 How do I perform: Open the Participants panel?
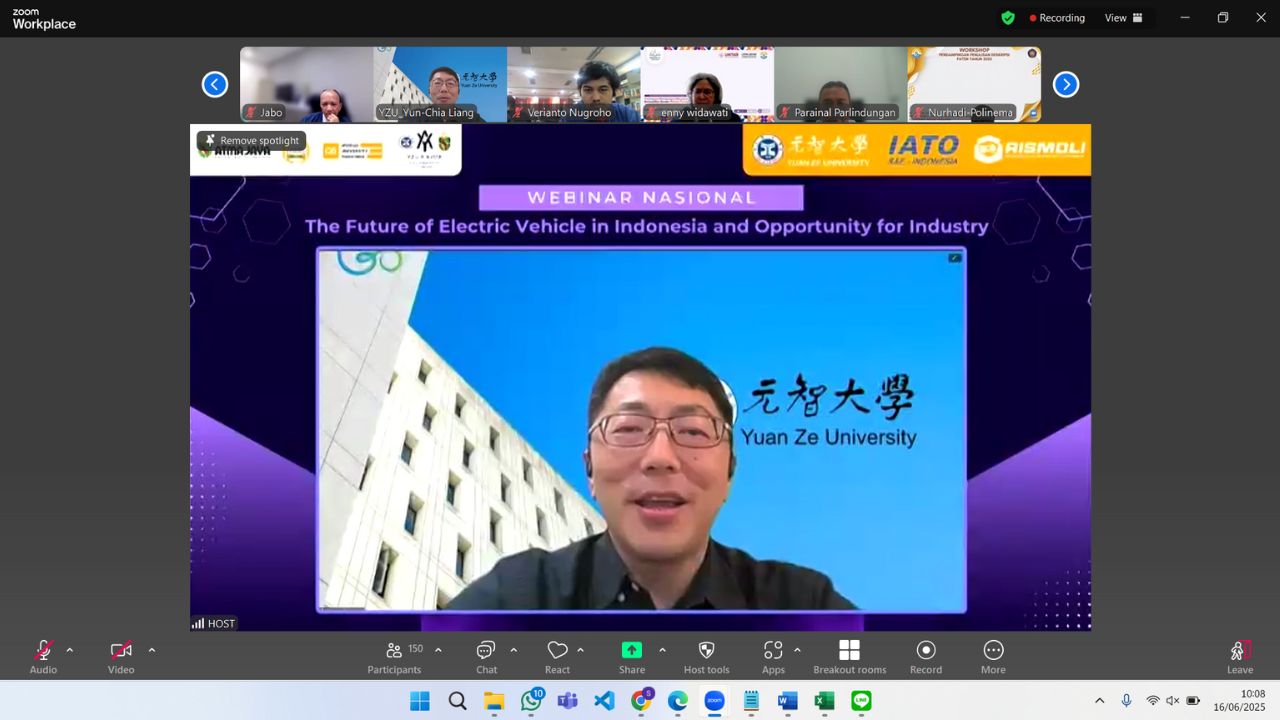tap(394, 656)
